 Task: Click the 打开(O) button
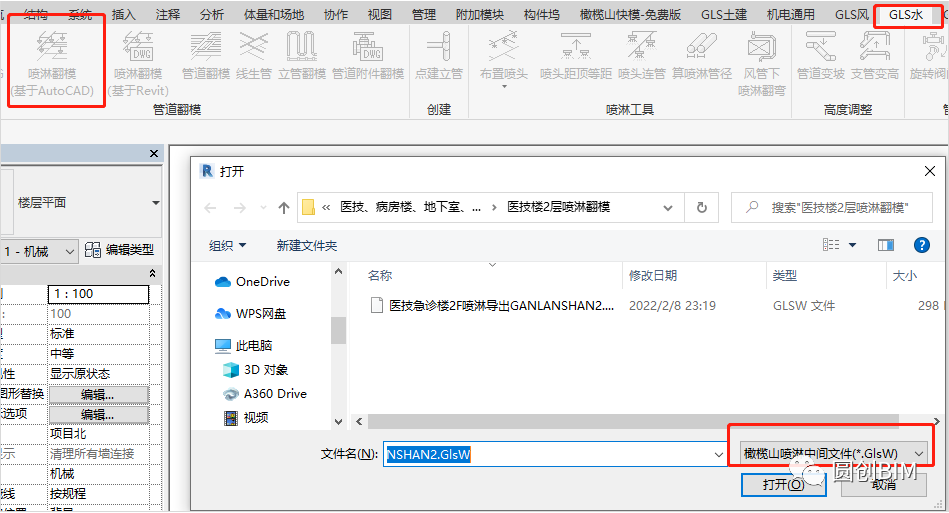[x=783, y=485]
